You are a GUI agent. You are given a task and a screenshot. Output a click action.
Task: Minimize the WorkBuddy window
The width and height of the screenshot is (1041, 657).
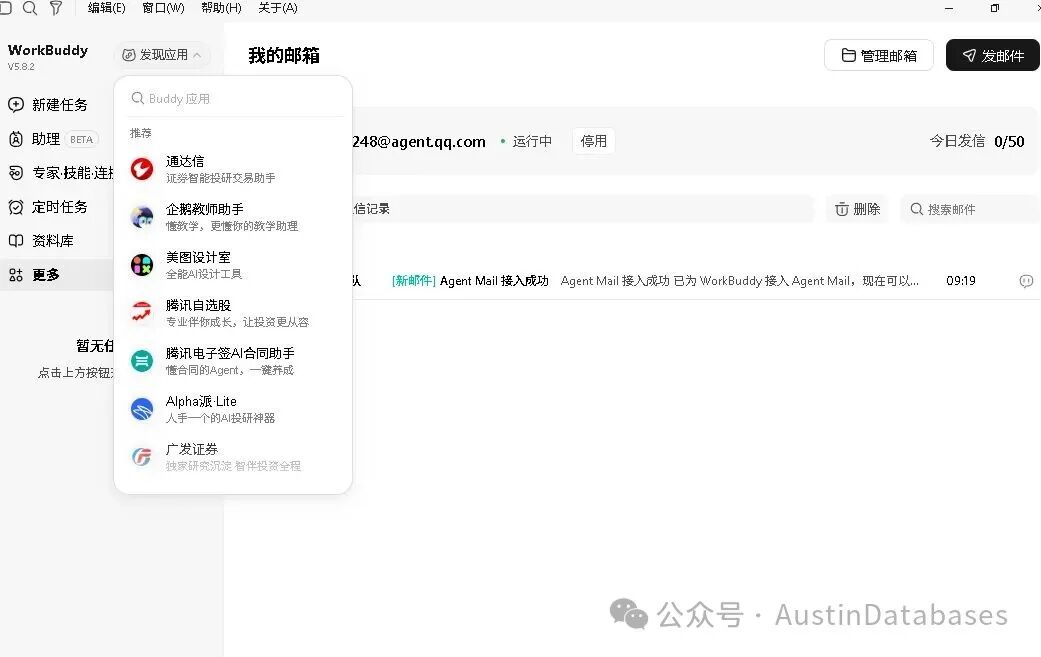point(949,8)
